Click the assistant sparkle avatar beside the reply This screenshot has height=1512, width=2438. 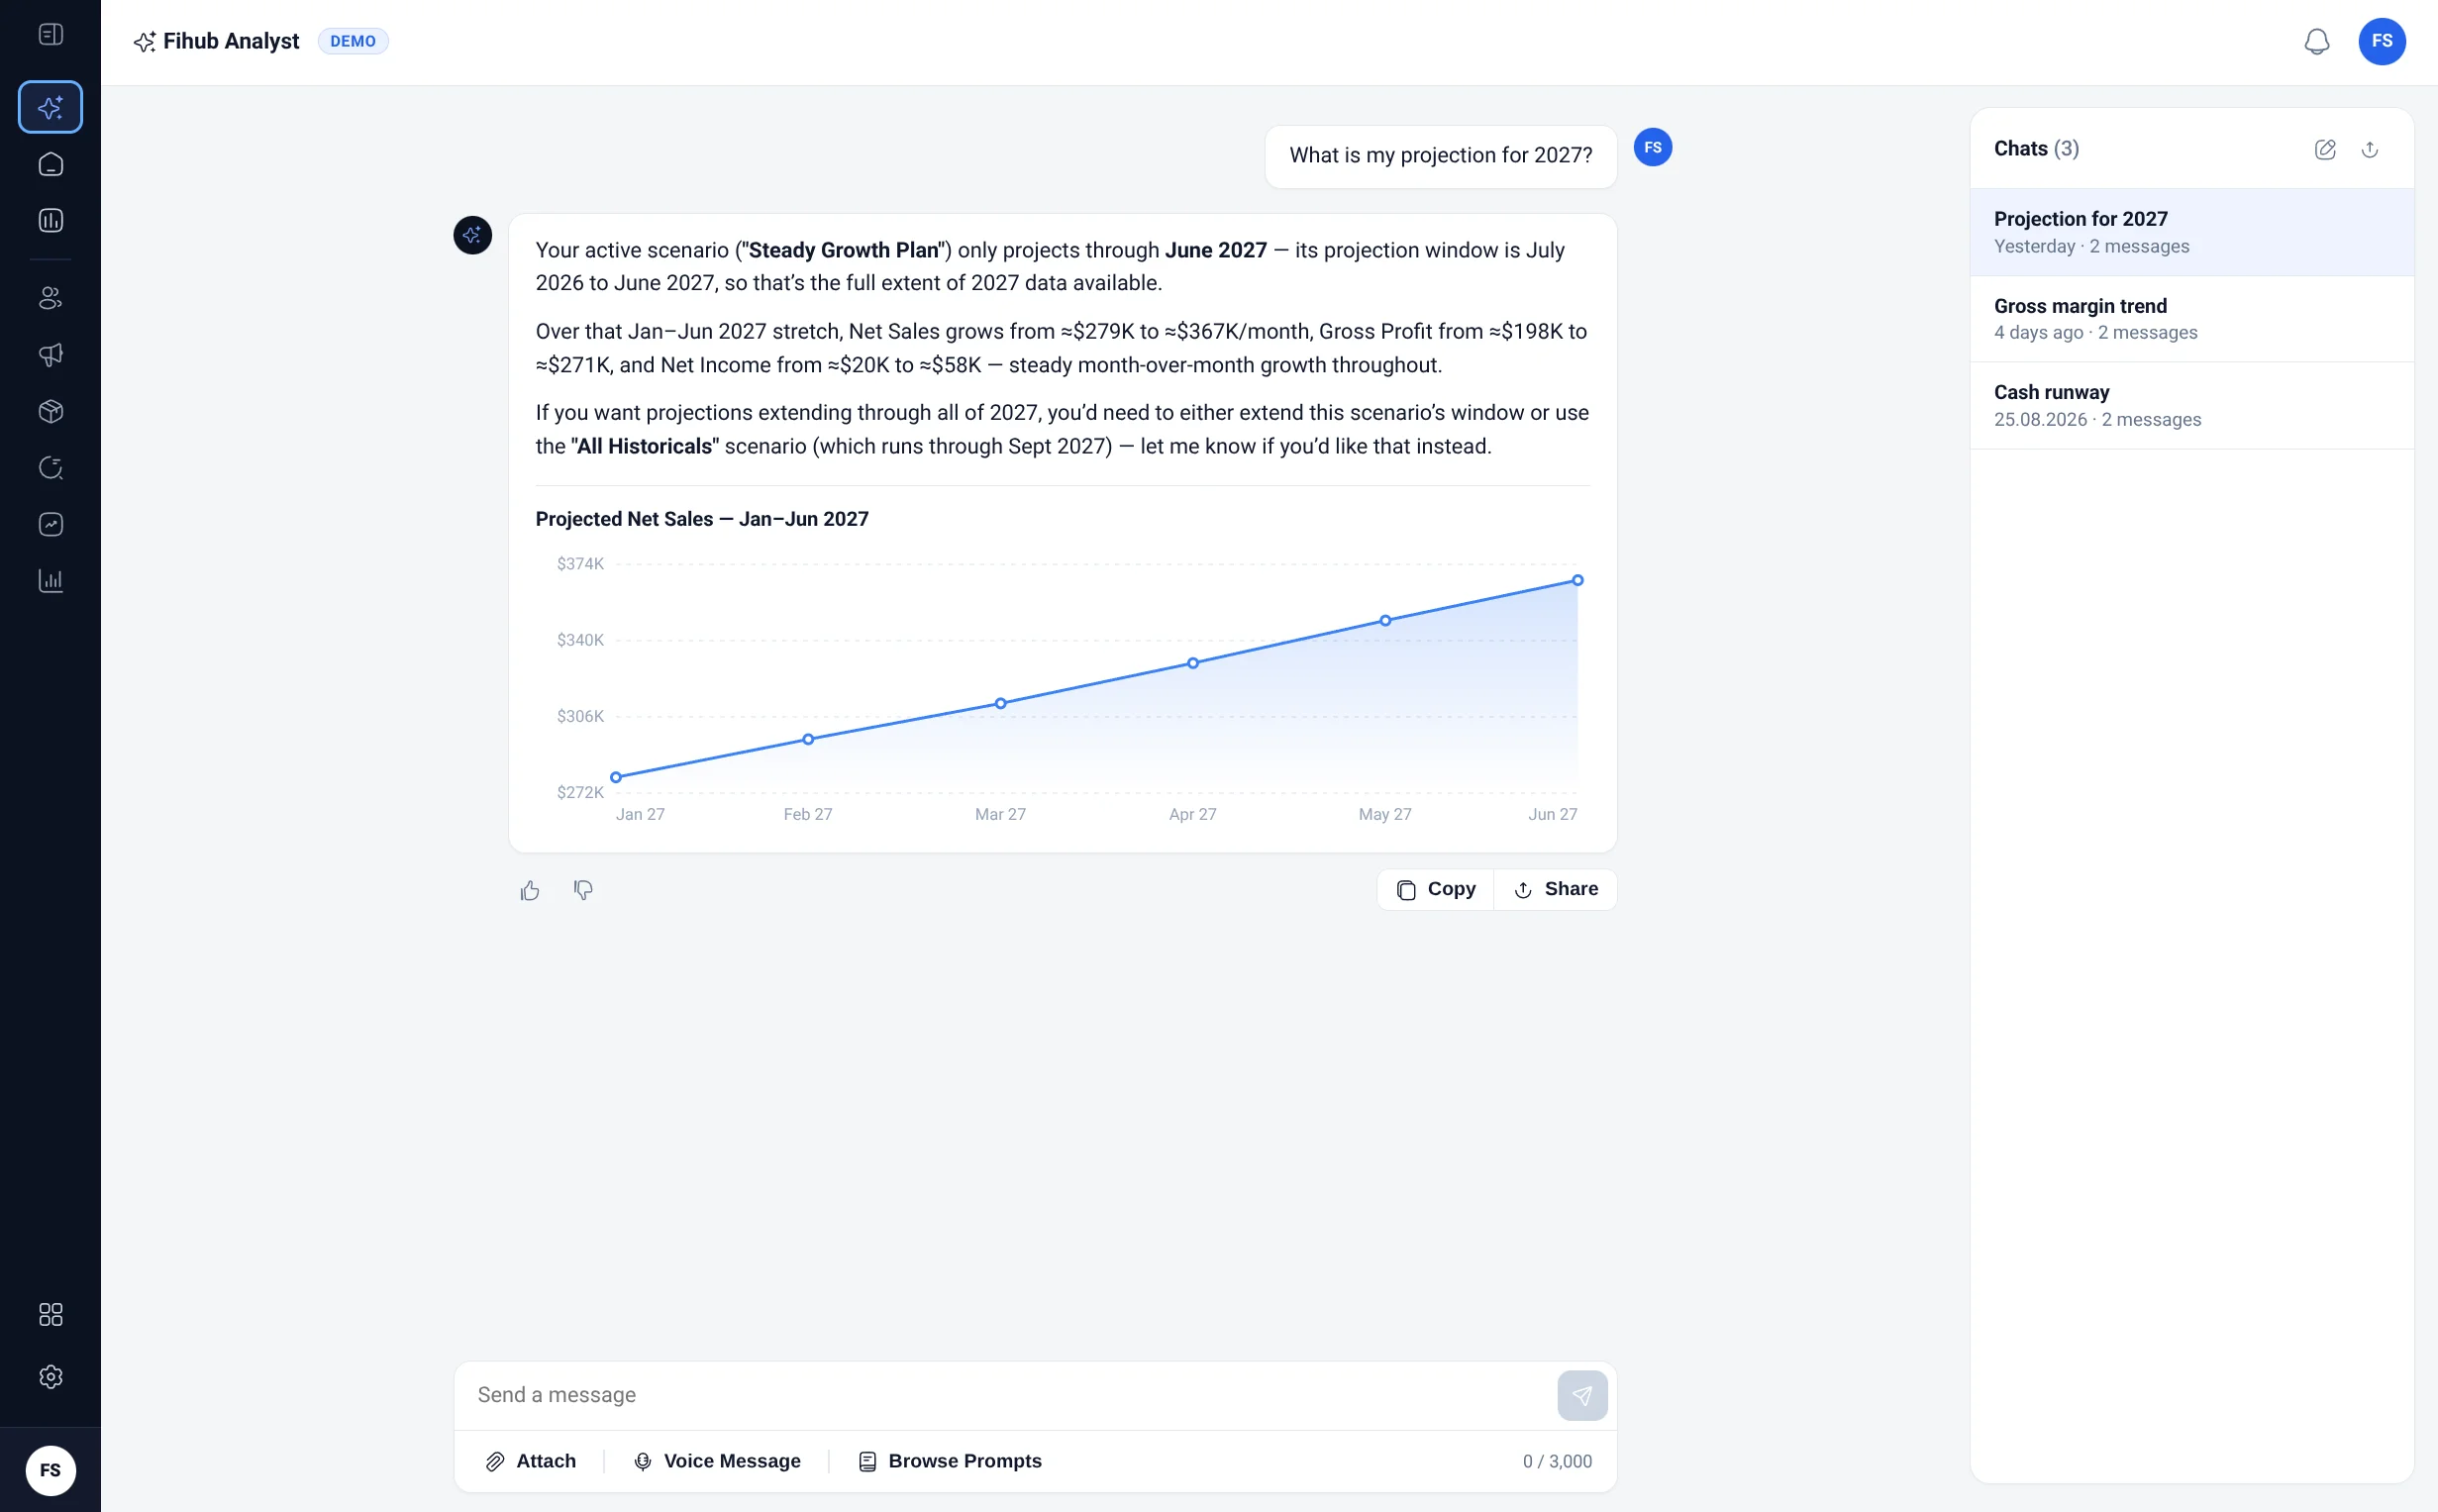point(472,235)
